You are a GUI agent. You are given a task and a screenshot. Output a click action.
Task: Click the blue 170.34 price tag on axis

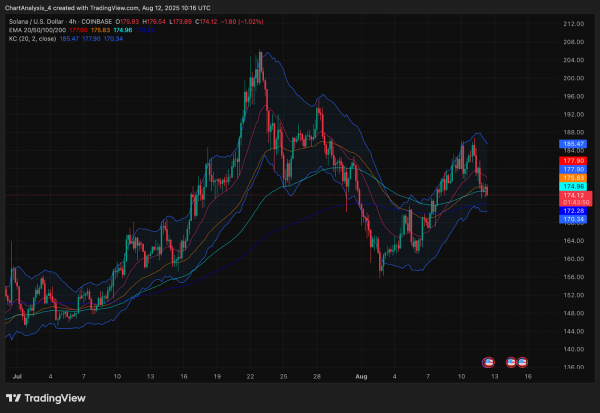click(573, 219)
